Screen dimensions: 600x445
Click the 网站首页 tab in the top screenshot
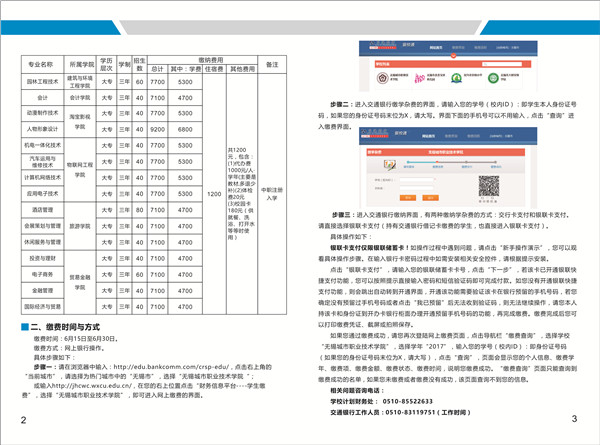tap(437, 47)
